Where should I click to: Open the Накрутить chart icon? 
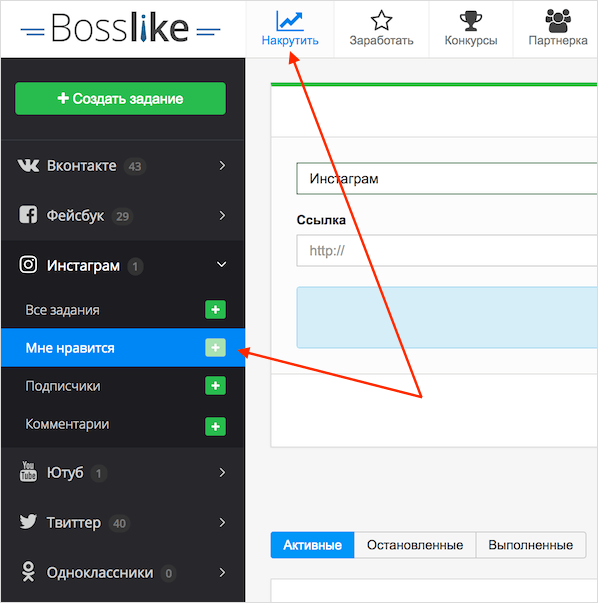click(290, 21)
